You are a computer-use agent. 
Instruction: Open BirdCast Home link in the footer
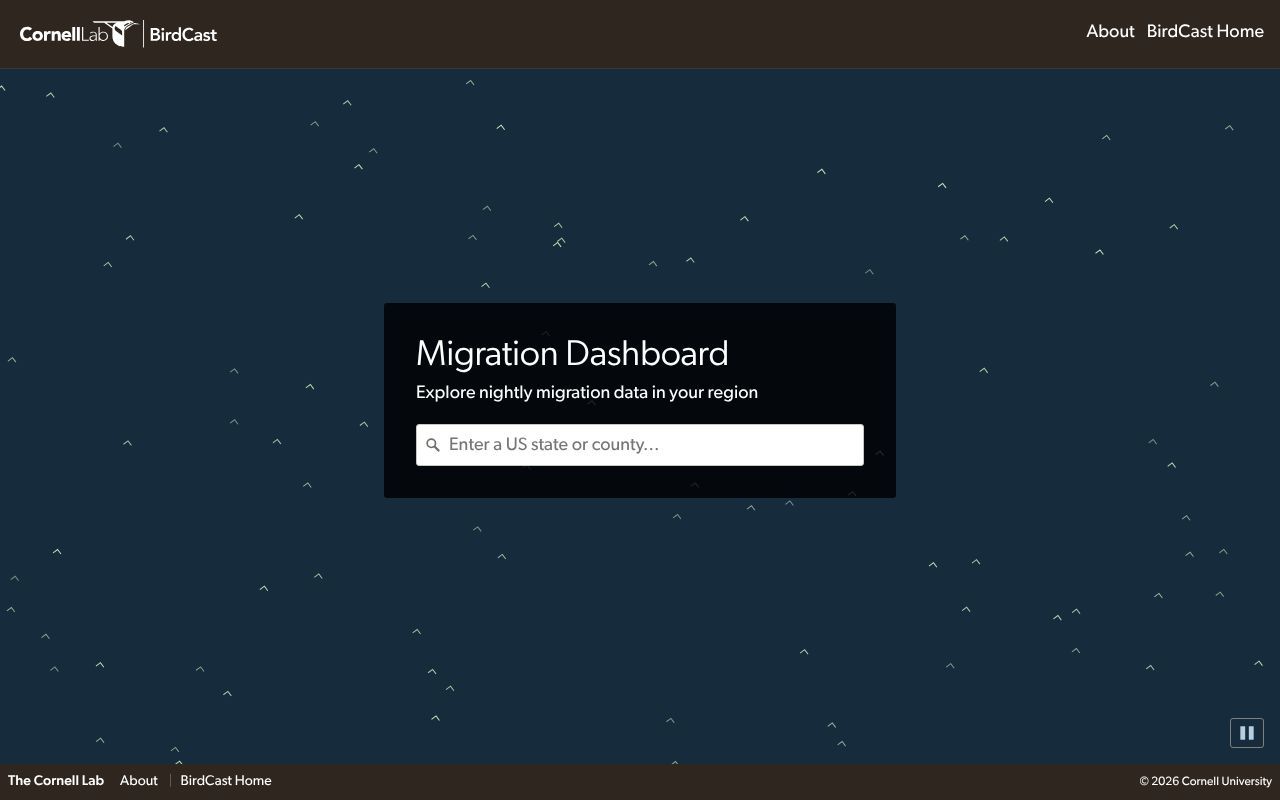coord(226,781)
